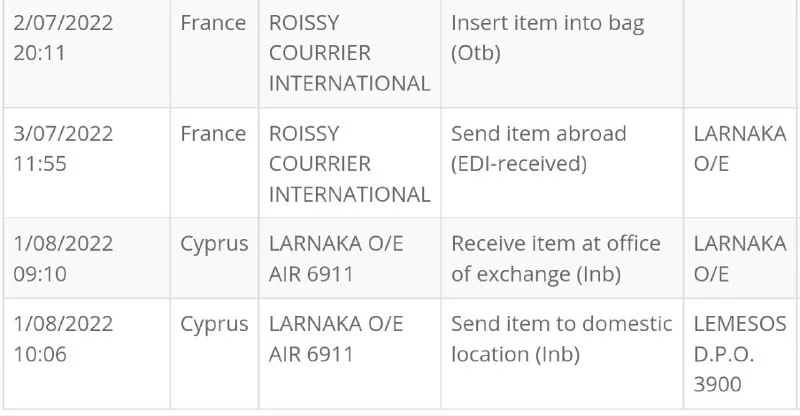This screenshot has height=416, width=800.
Task: Click the 'Send item abroad (EDI-received)' event
Action: (539, 148)
